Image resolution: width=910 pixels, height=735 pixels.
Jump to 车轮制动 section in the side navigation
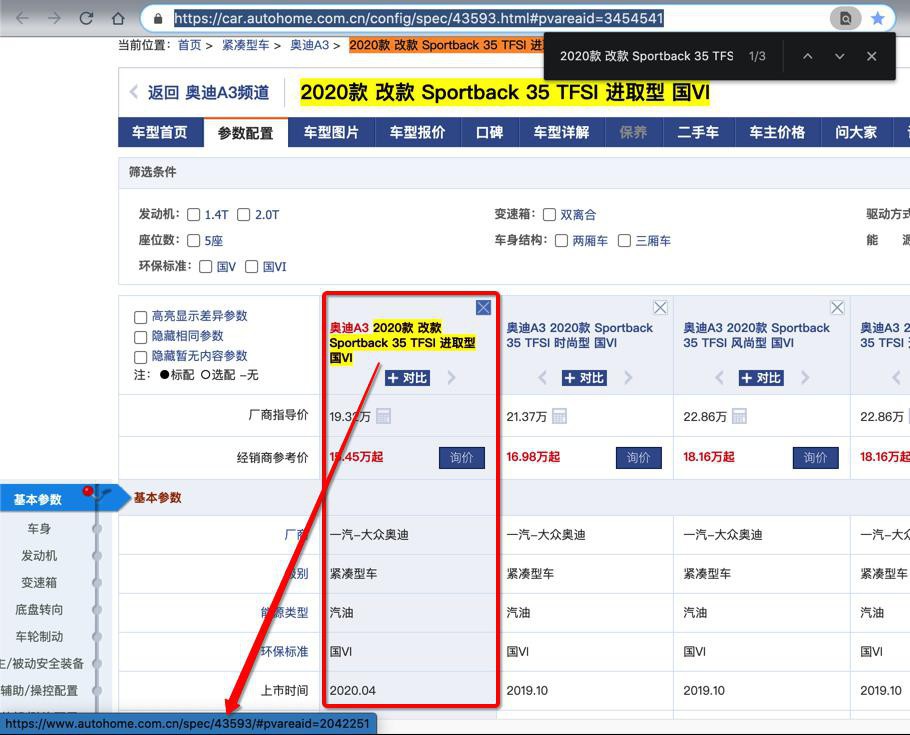pyautogui.click(x=39, y=636)
